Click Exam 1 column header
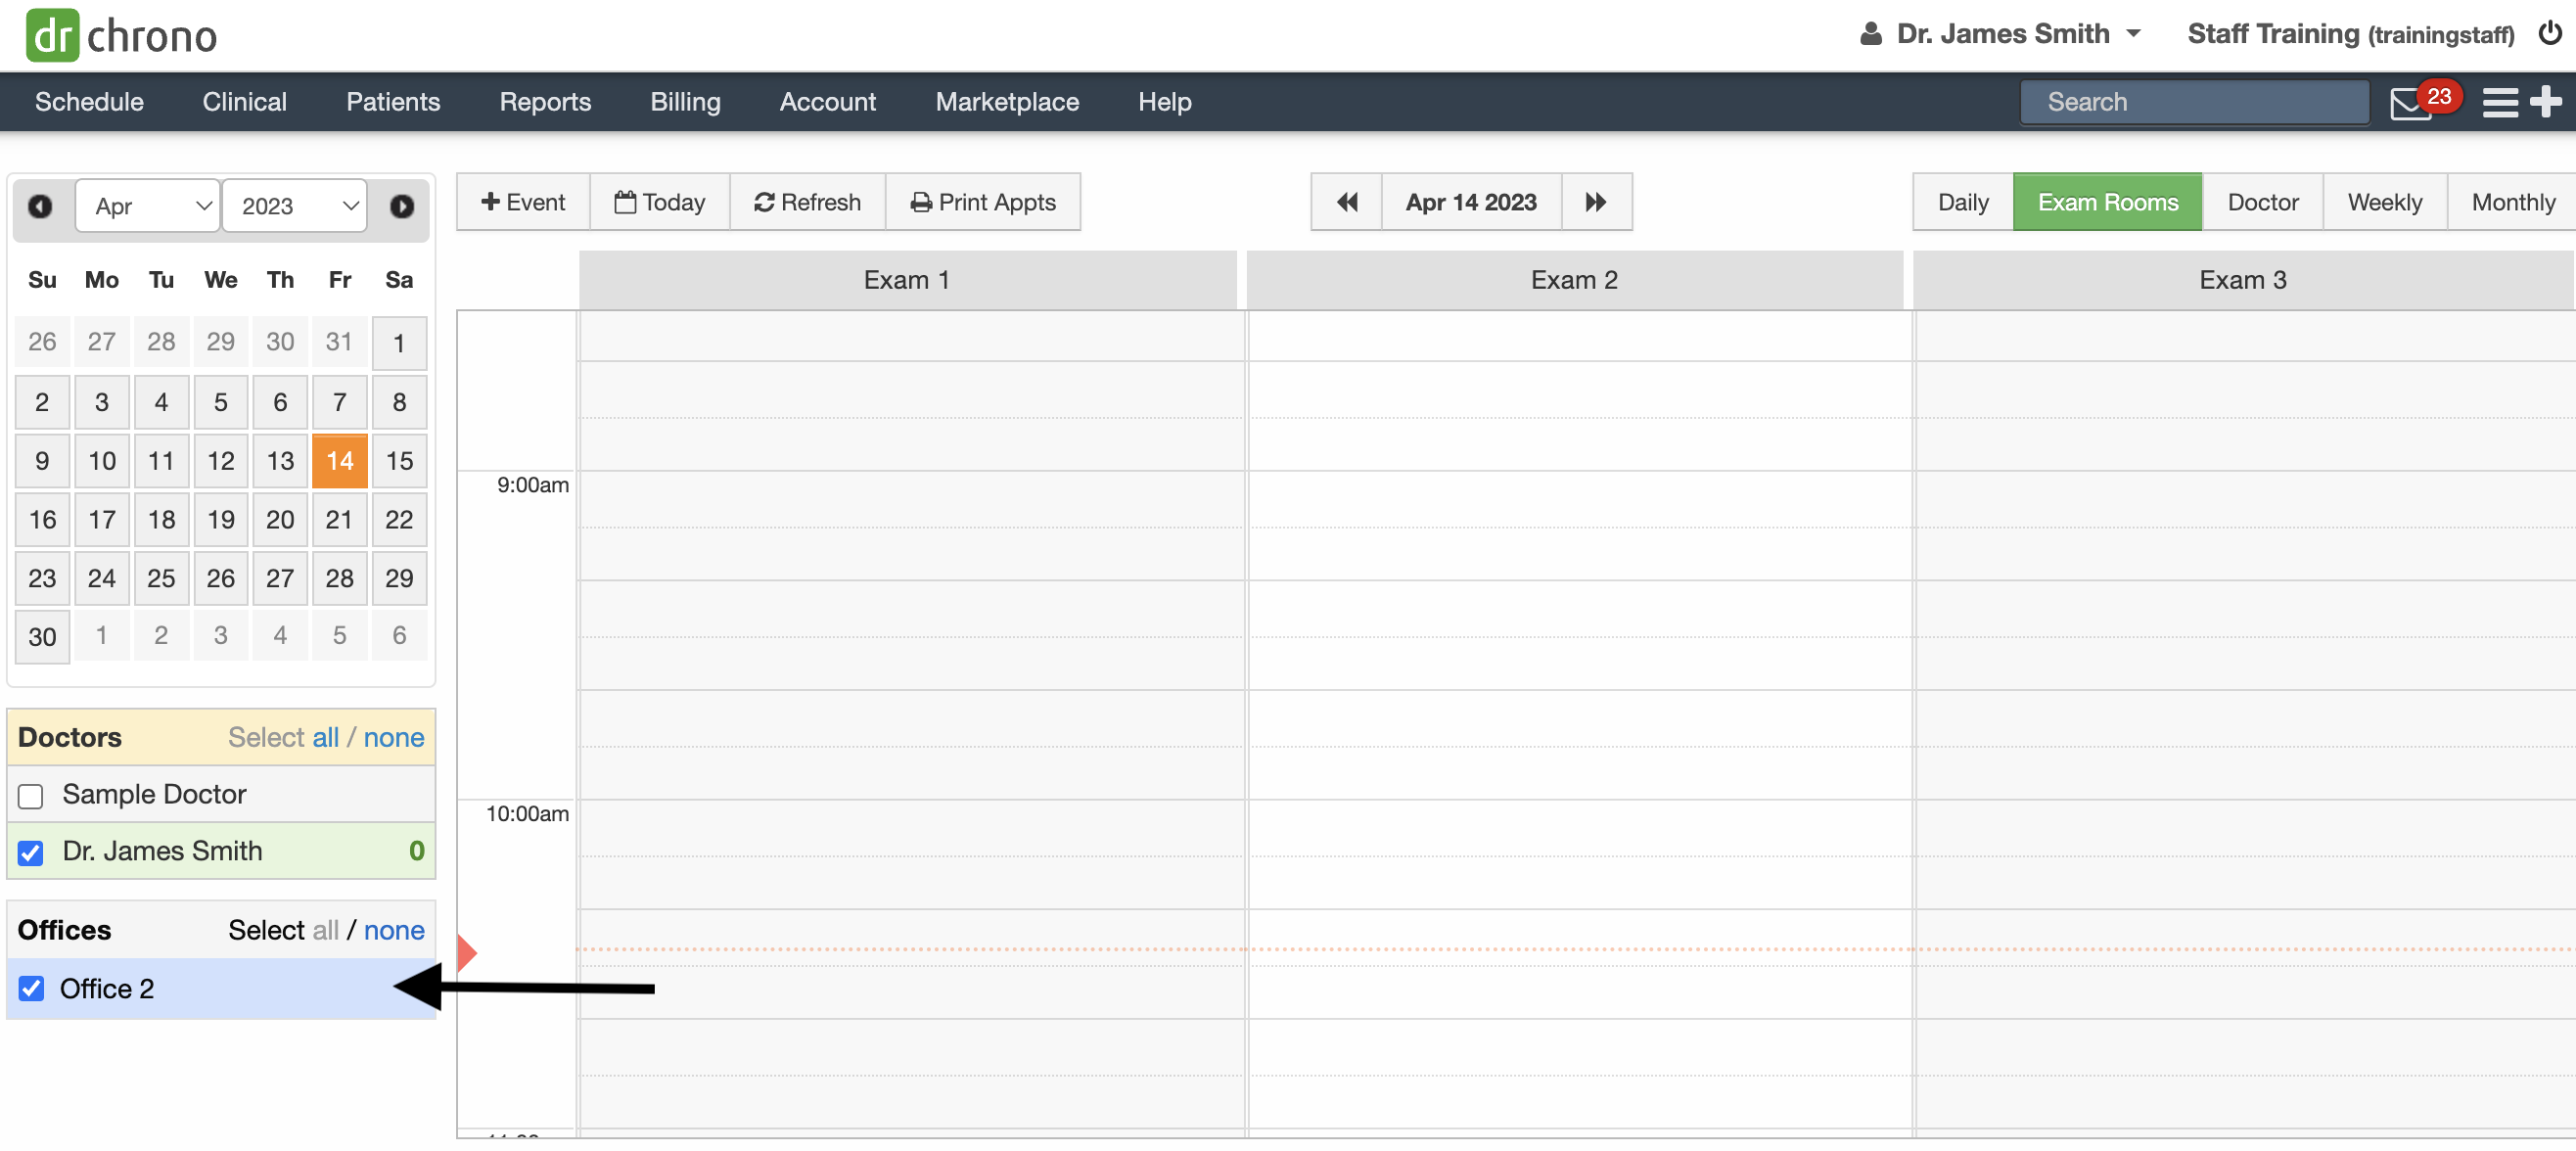The width and height of the screenshot is (2576, 1151). coord(907,280)
